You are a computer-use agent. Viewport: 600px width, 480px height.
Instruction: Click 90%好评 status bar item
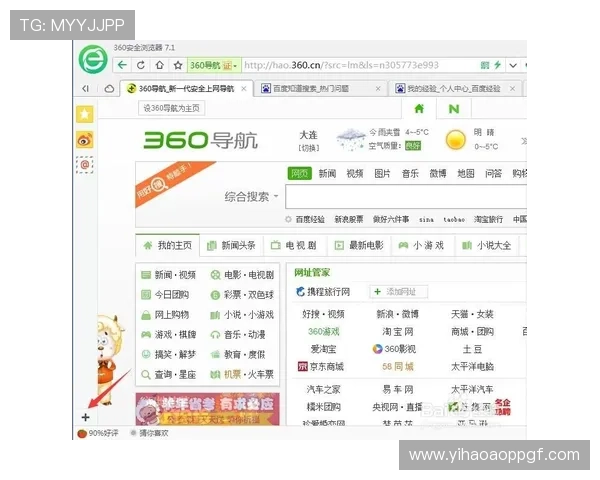pos(98,433)
